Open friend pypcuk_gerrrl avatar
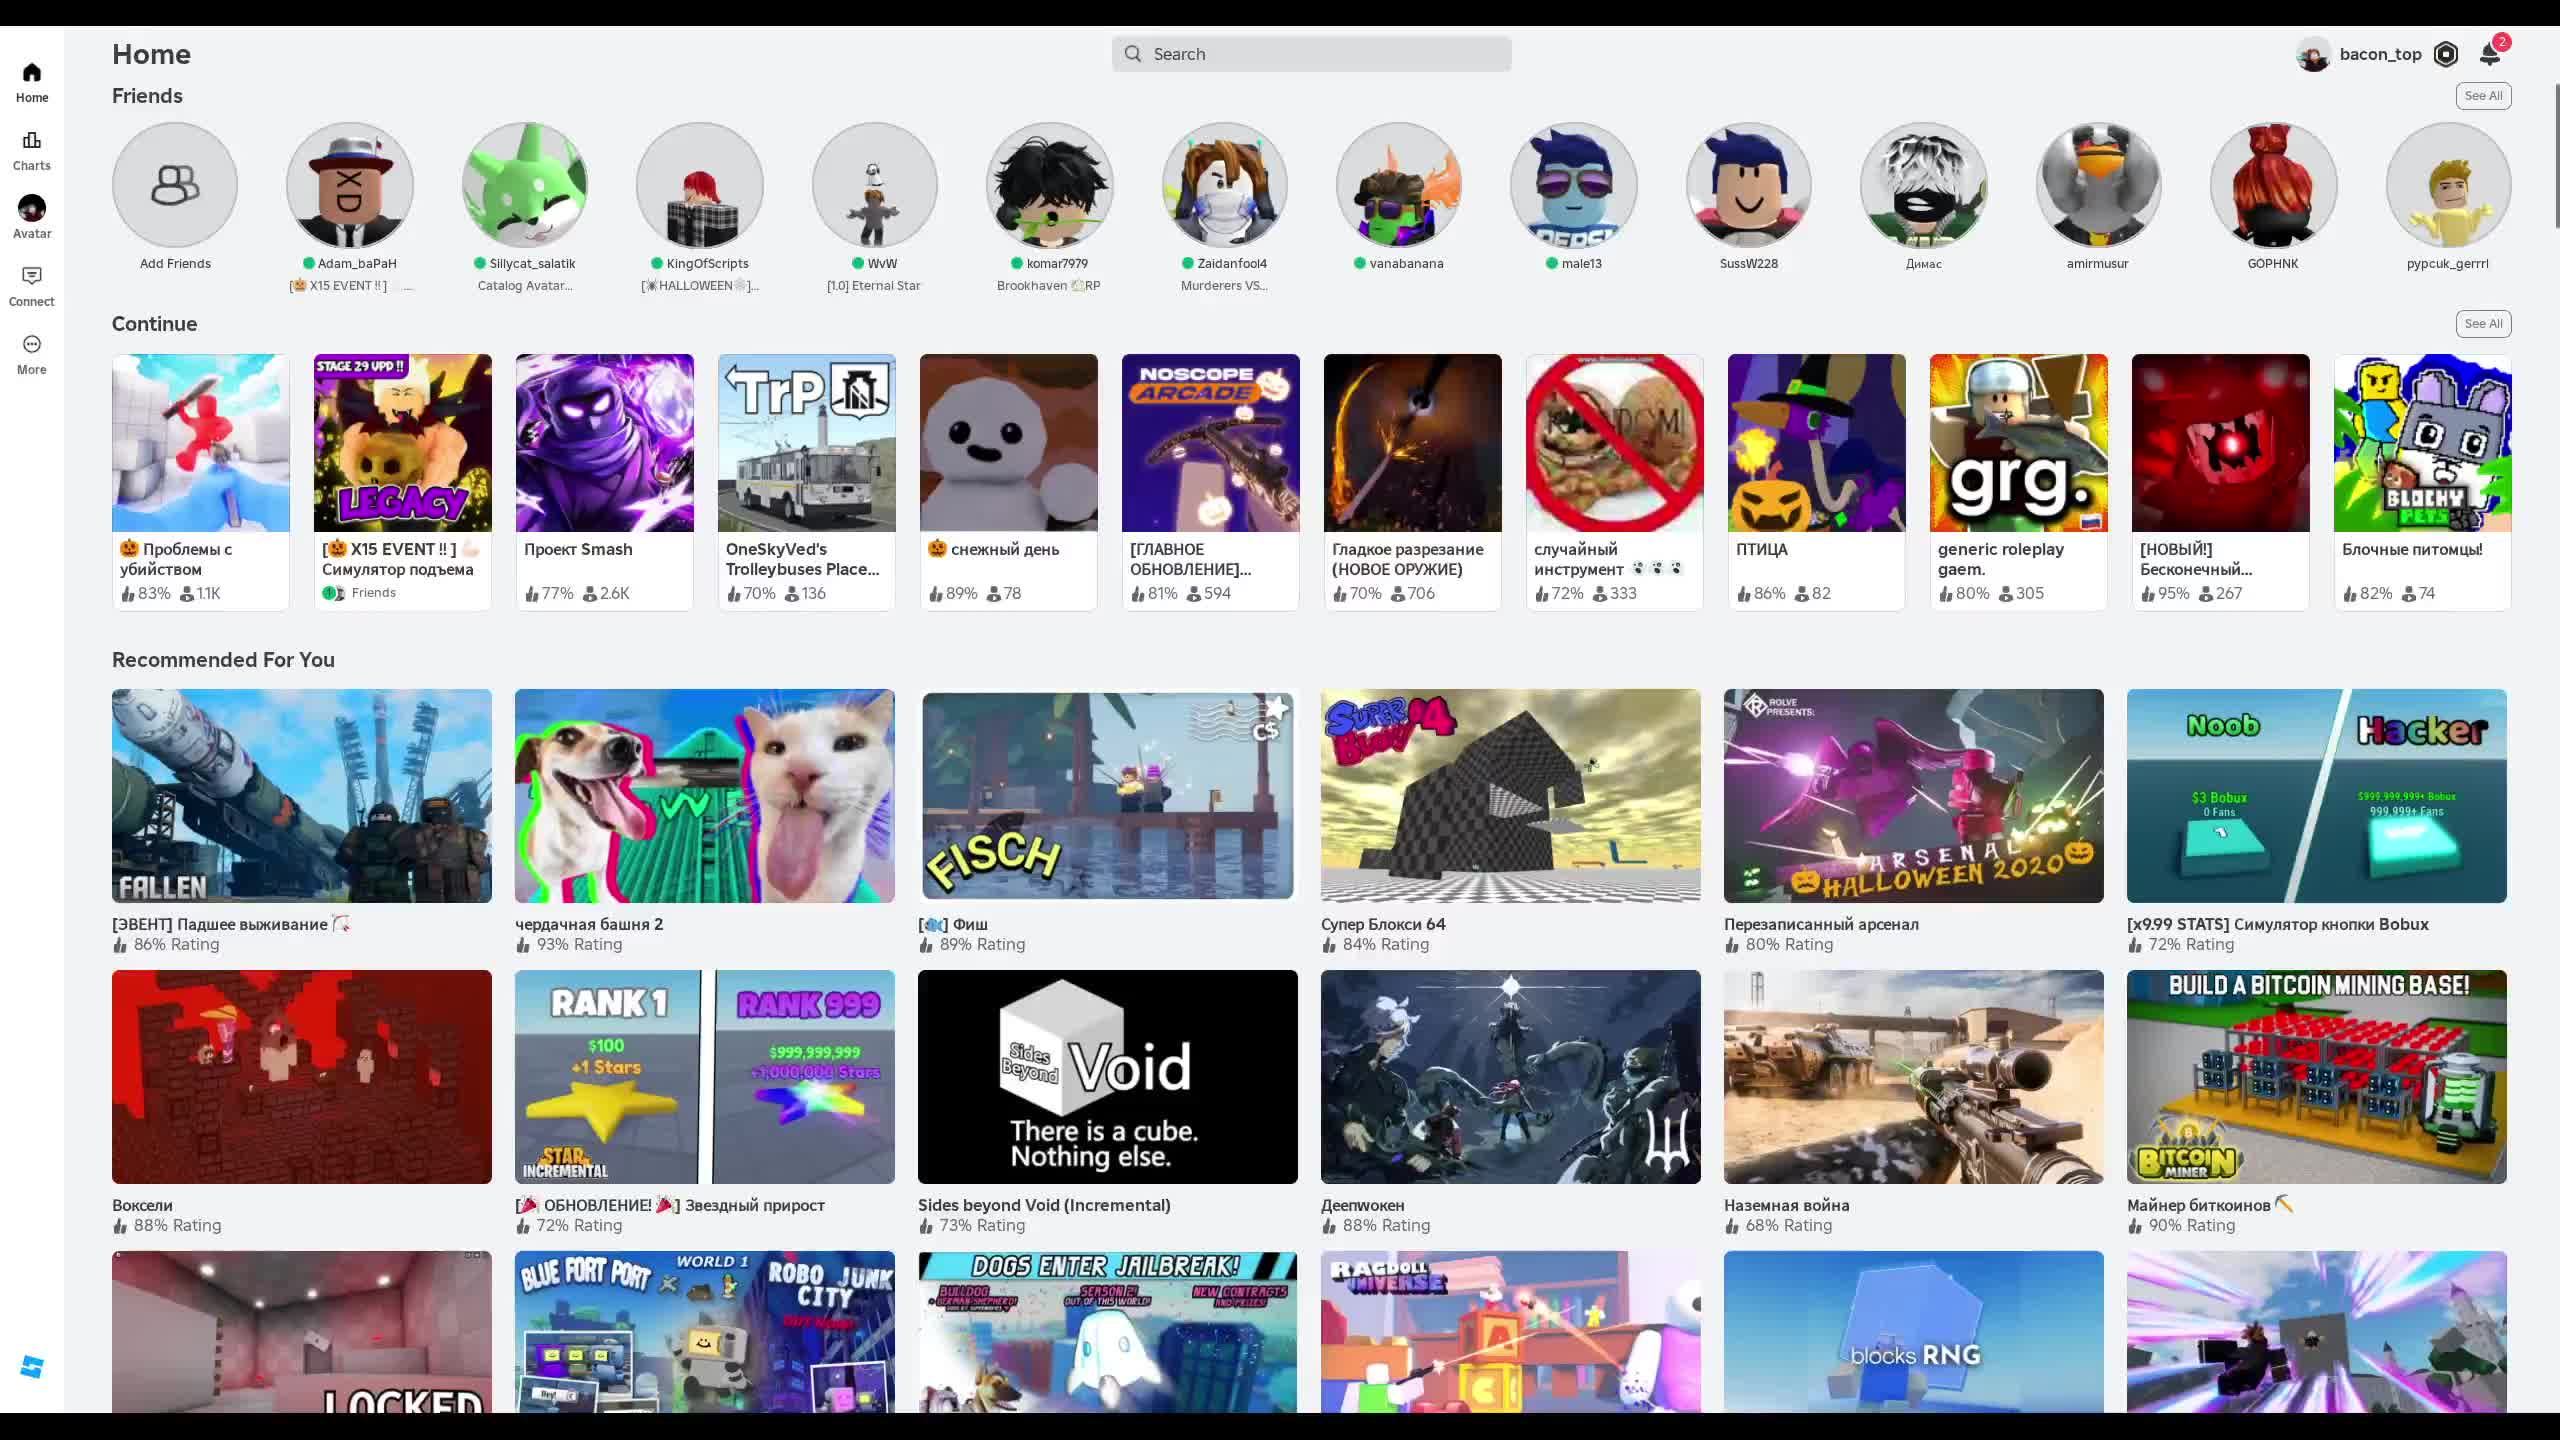The height and width of the screenshot is (1440, 2560). click(x=2448, y=185)
